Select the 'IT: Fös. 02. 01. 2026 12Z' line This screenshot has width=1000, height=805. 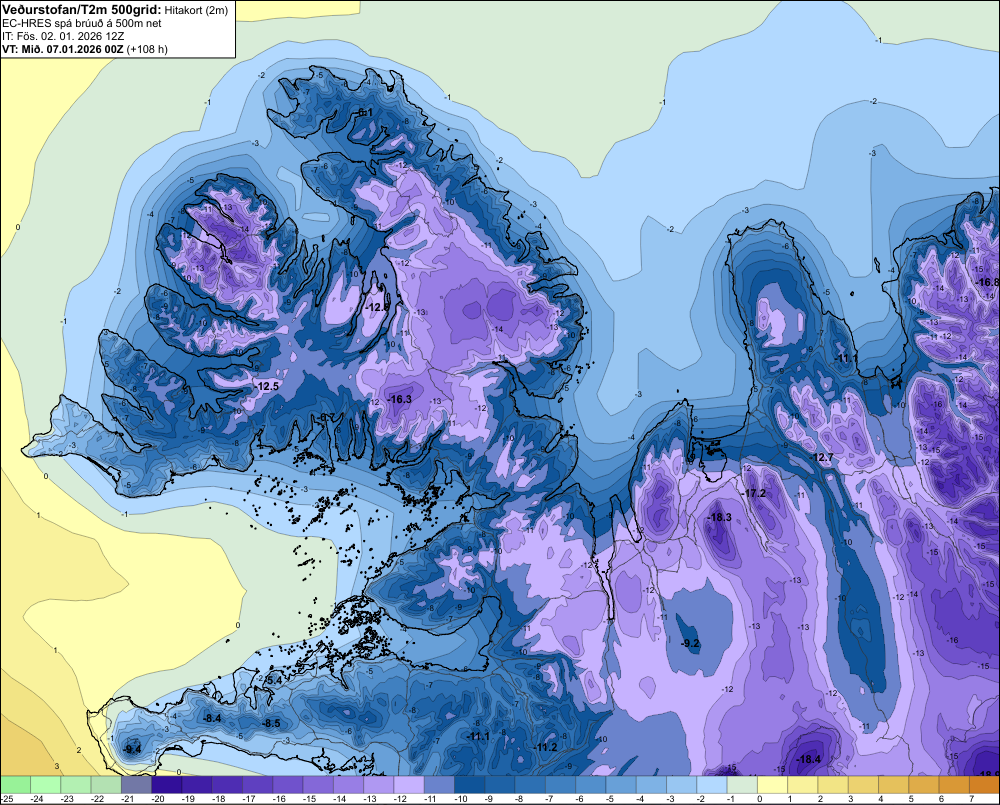click(63, 36)
